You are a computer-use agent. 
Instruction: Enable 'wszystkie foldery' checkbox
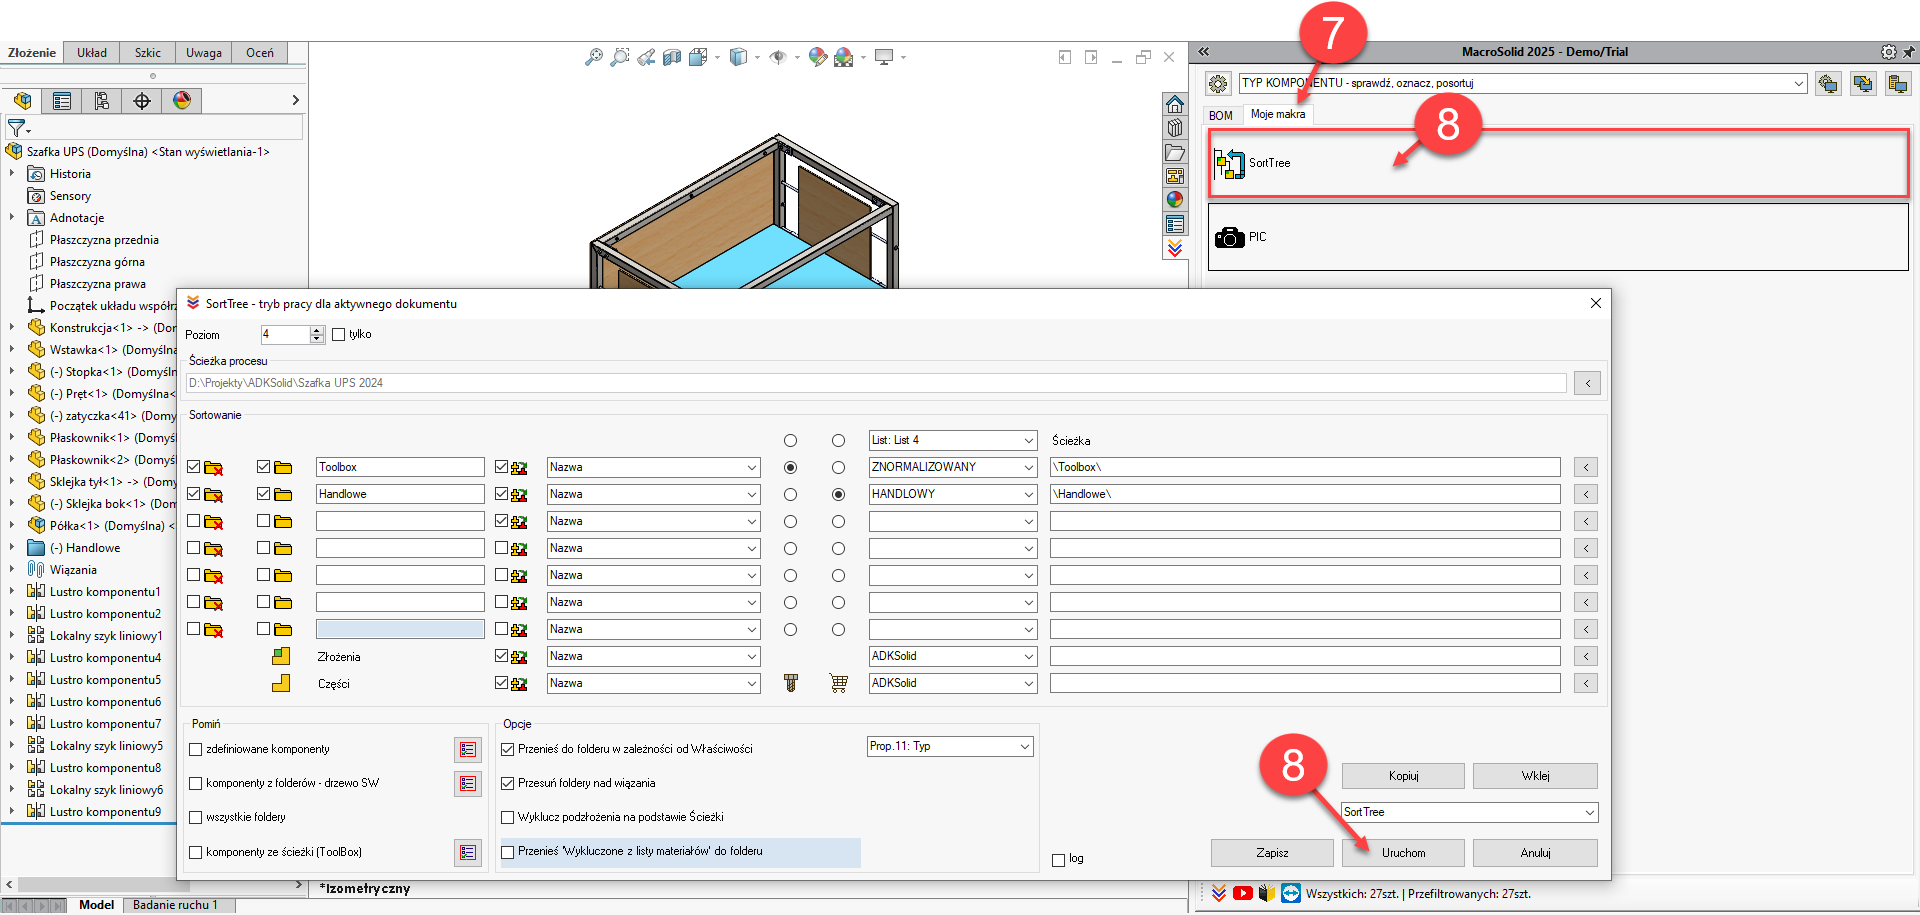coord(196,817)
